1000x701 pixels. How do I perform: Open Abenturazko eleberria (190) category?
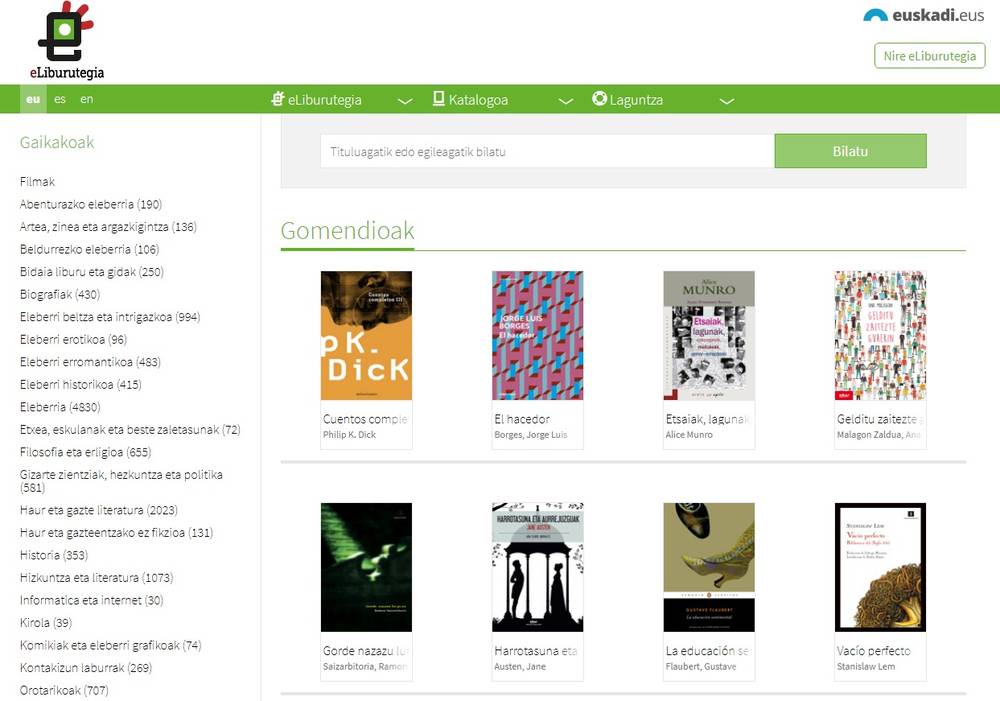(x=91, y=204)
